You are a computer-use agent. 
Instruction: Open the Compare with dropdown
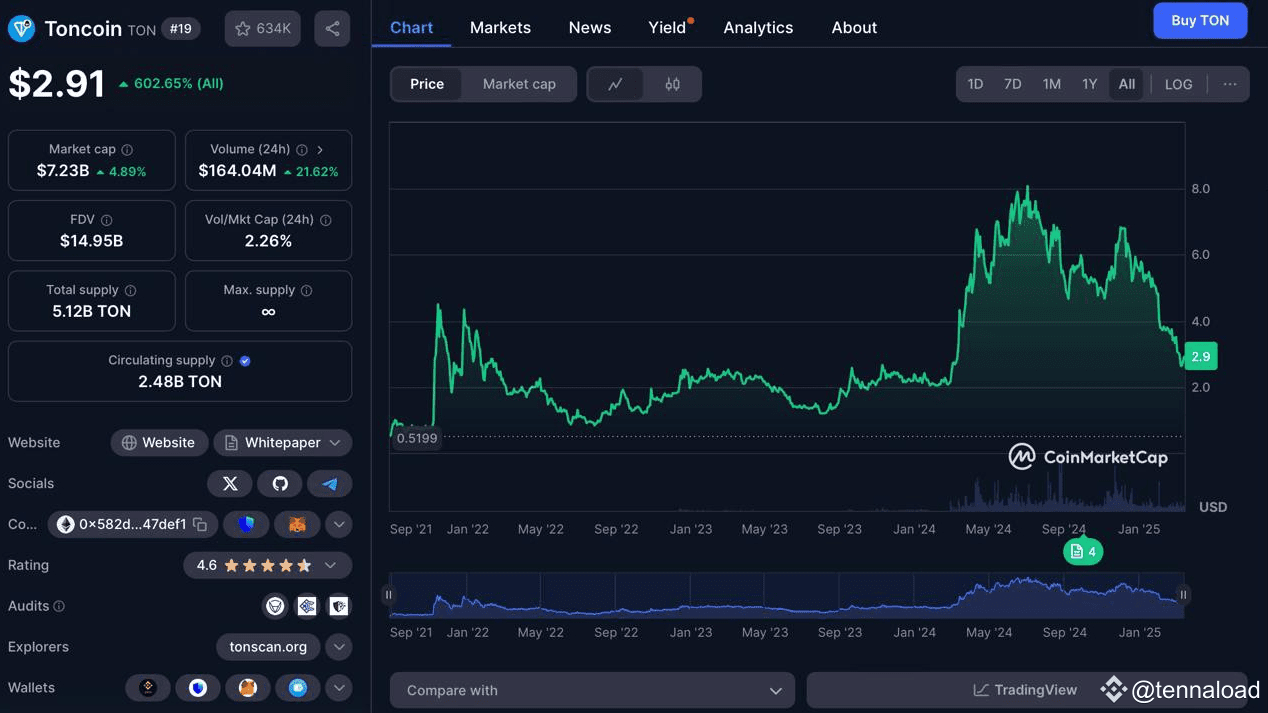593,690
